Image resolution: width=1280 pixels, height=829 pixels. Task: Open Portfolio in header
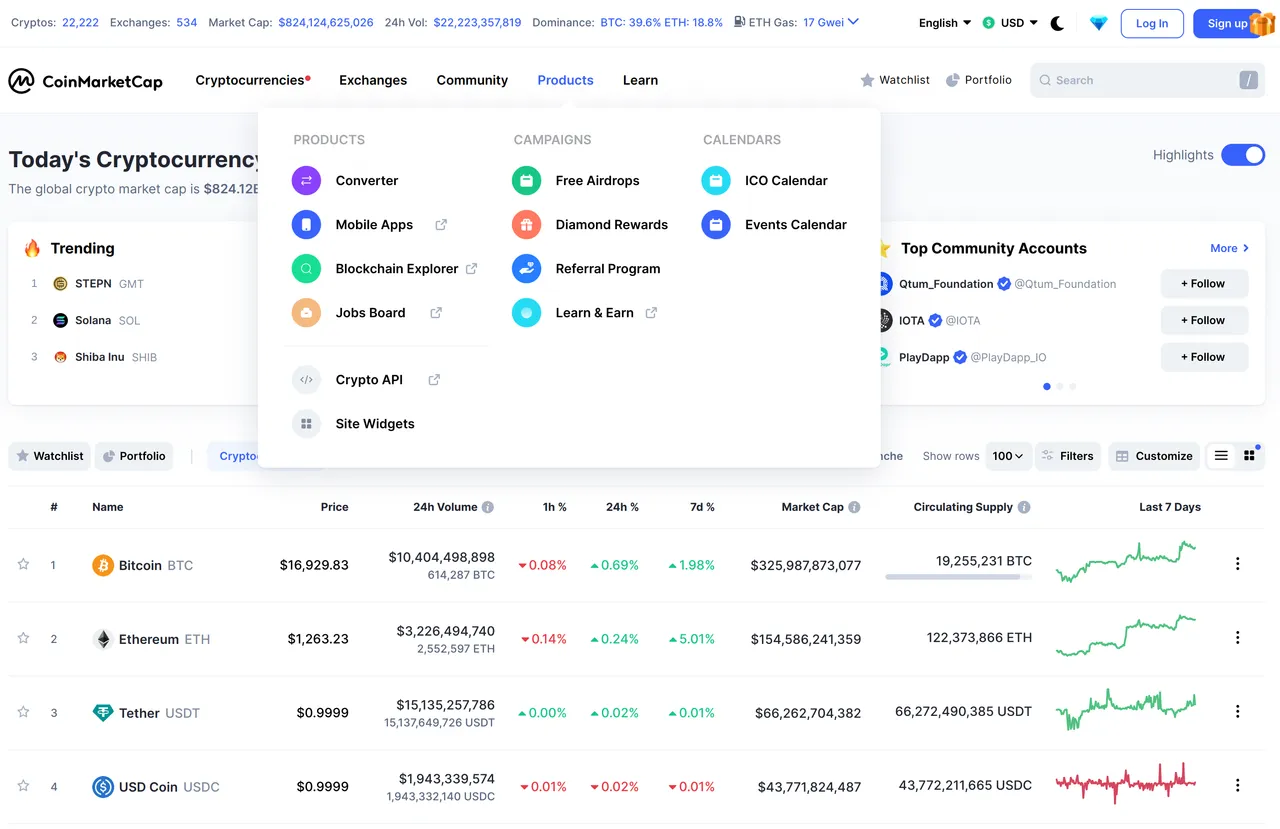point(979,80)
